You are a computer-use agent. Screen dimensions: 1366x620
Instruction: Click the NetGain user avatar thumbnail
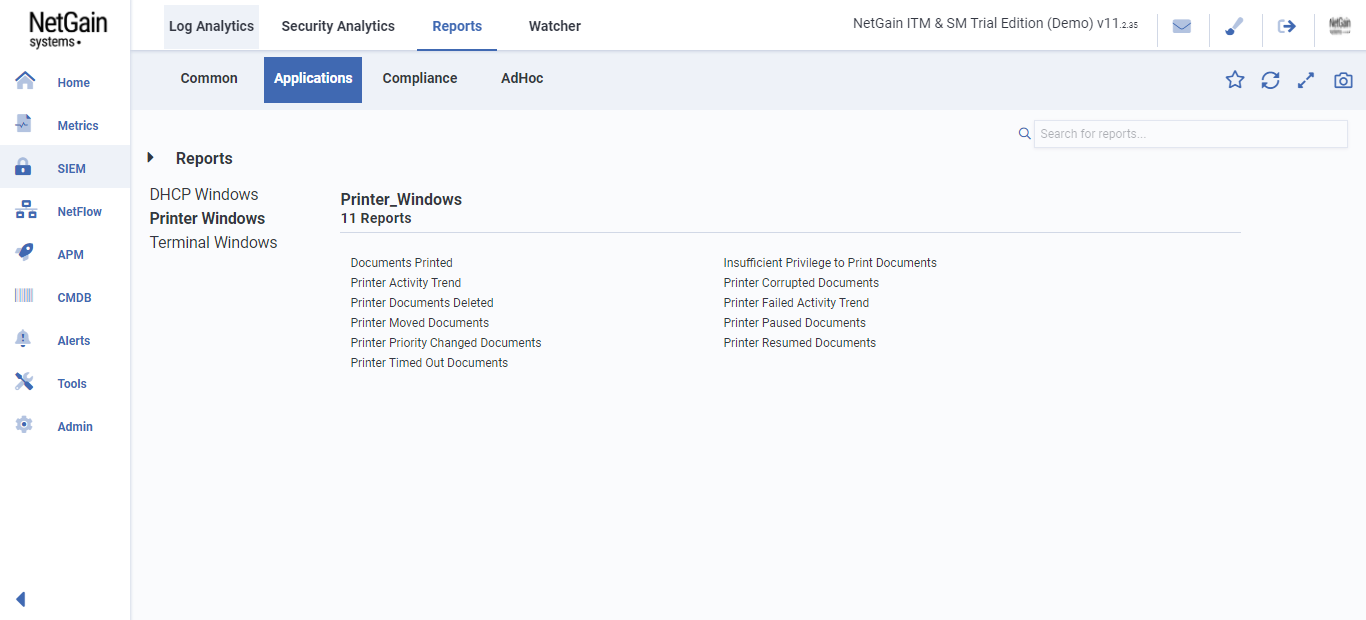pos(1340,27)
